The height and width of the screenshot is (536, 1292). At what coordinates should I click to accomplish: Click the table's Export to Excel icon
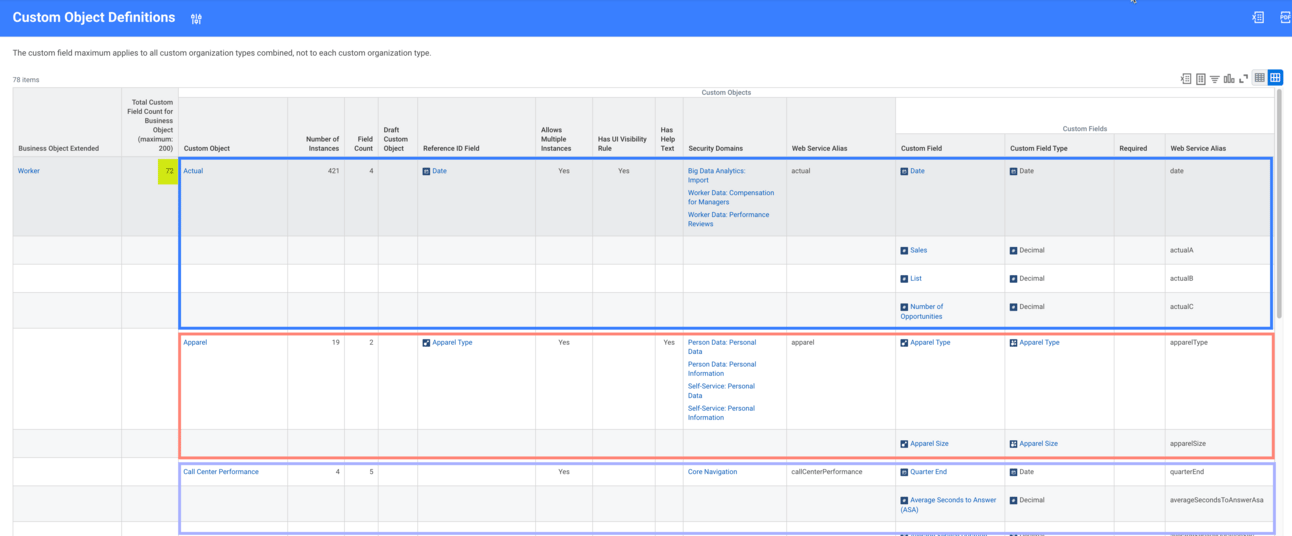coord(1185,79)
